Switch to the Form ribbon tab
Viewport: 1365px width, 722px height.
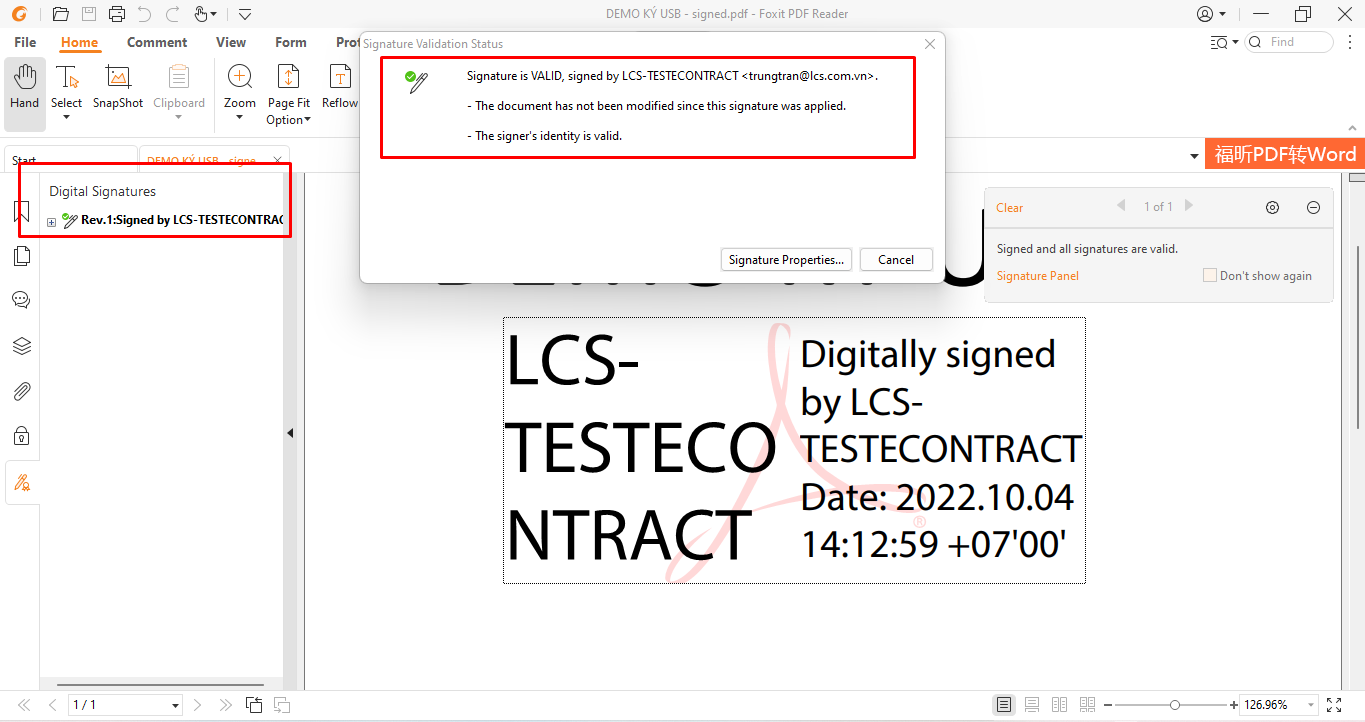(291, 42)
